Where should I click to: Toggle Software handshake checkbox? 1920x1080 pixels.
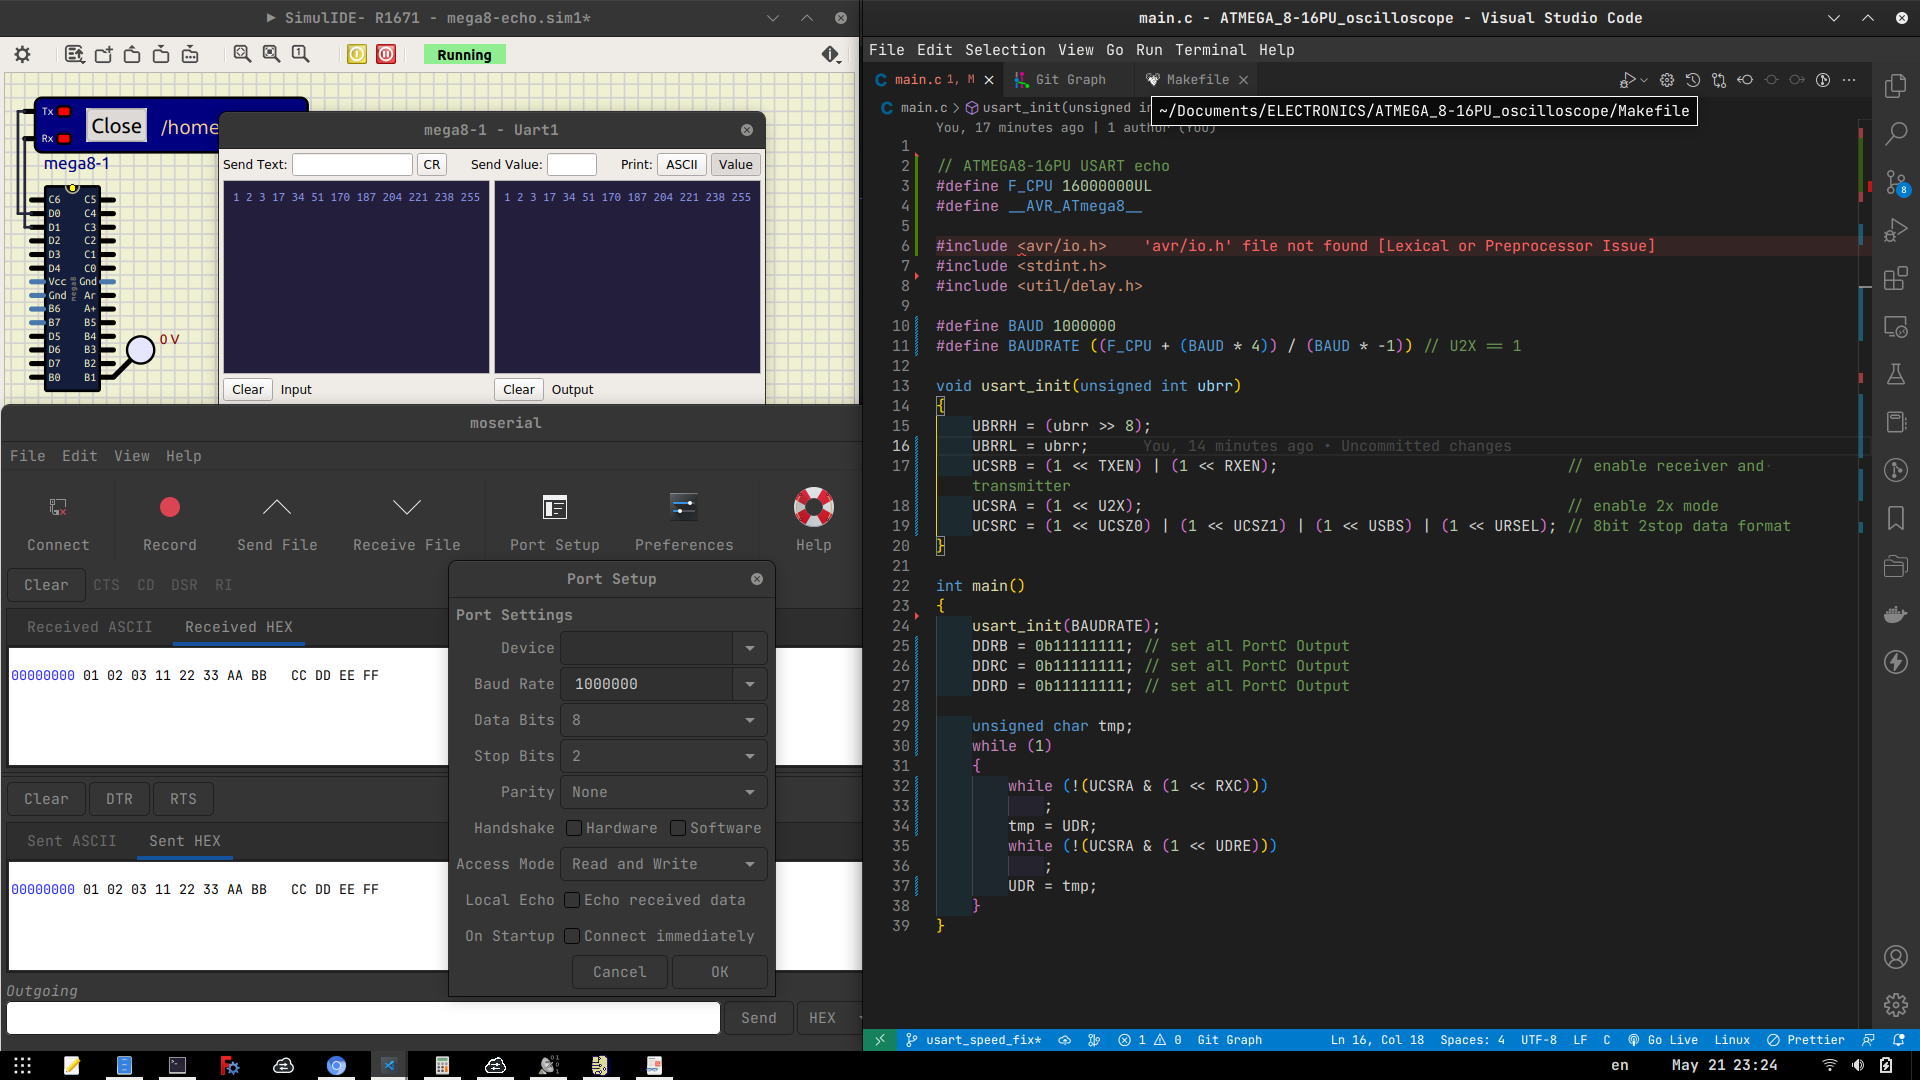point(678,828)
